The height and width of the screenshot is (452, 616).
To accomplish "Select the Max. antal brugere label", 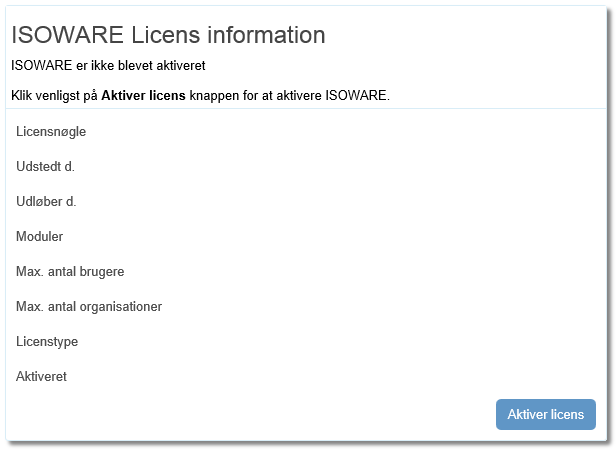I will (x=70, y=271).
